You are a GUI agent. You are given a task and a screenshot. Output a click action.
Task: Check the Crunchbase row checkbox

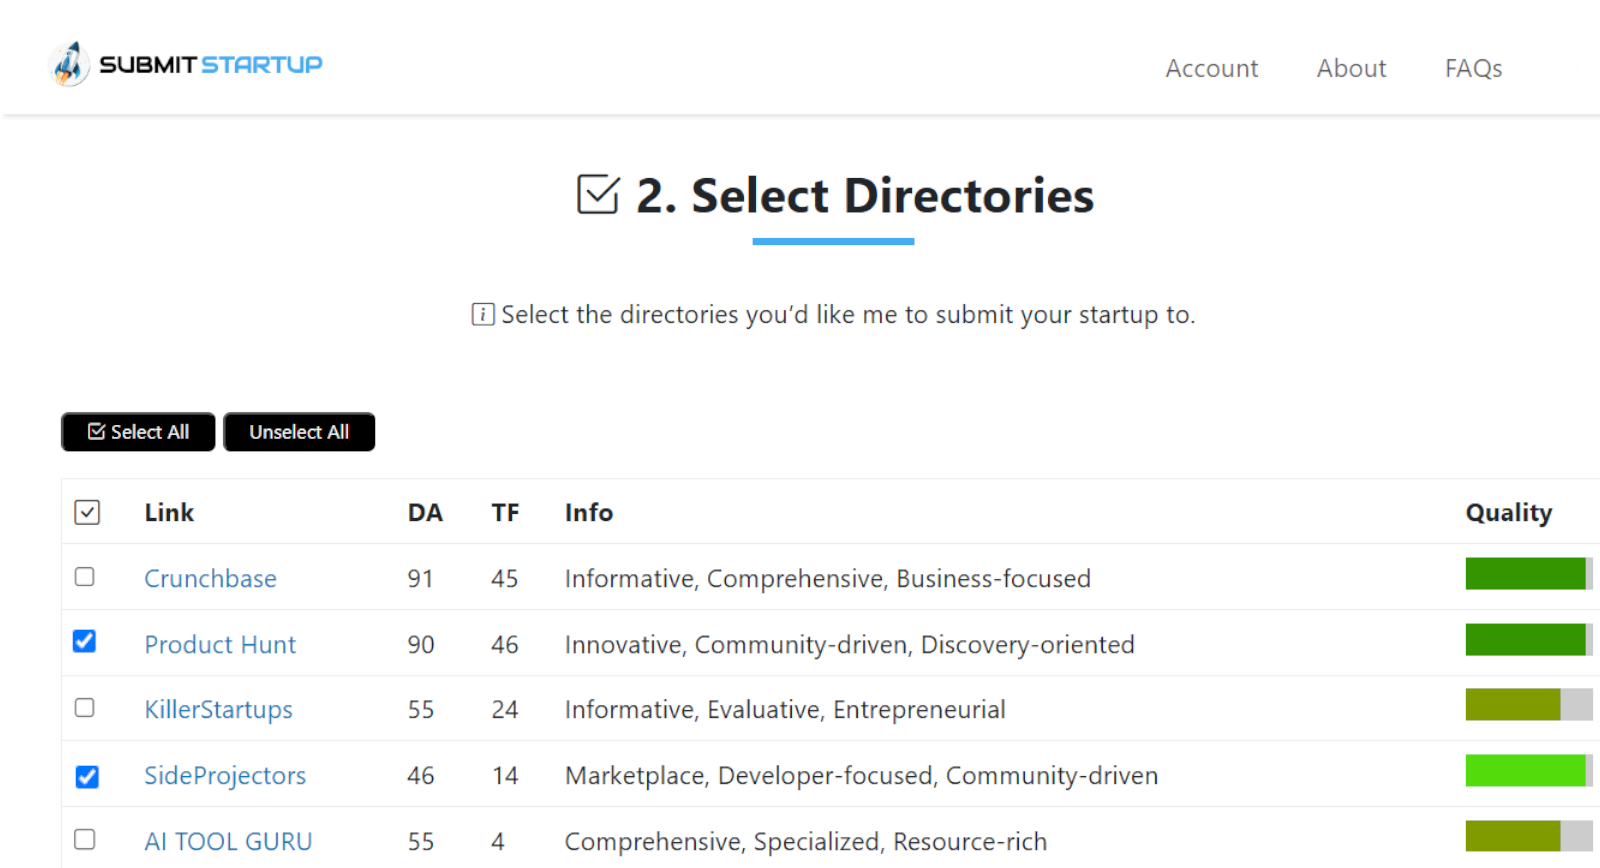[85, 577]
